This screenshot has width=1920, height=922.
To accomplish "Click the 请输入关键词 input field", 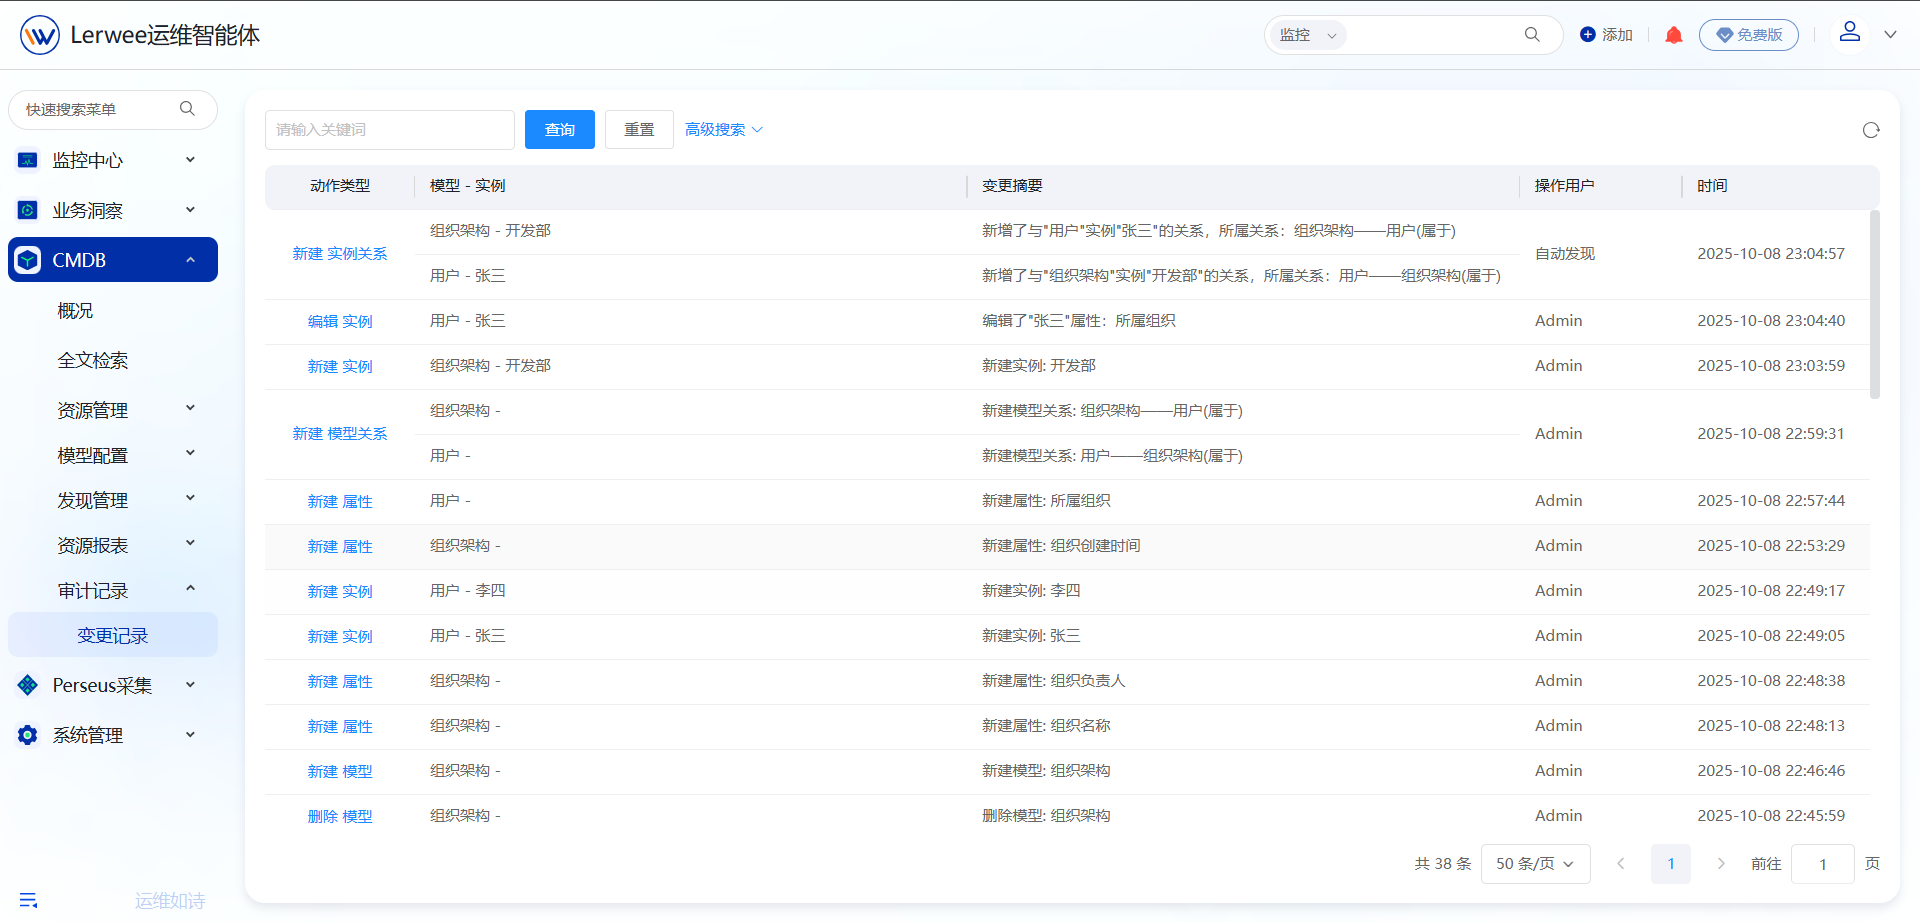I will pos(390,130).
